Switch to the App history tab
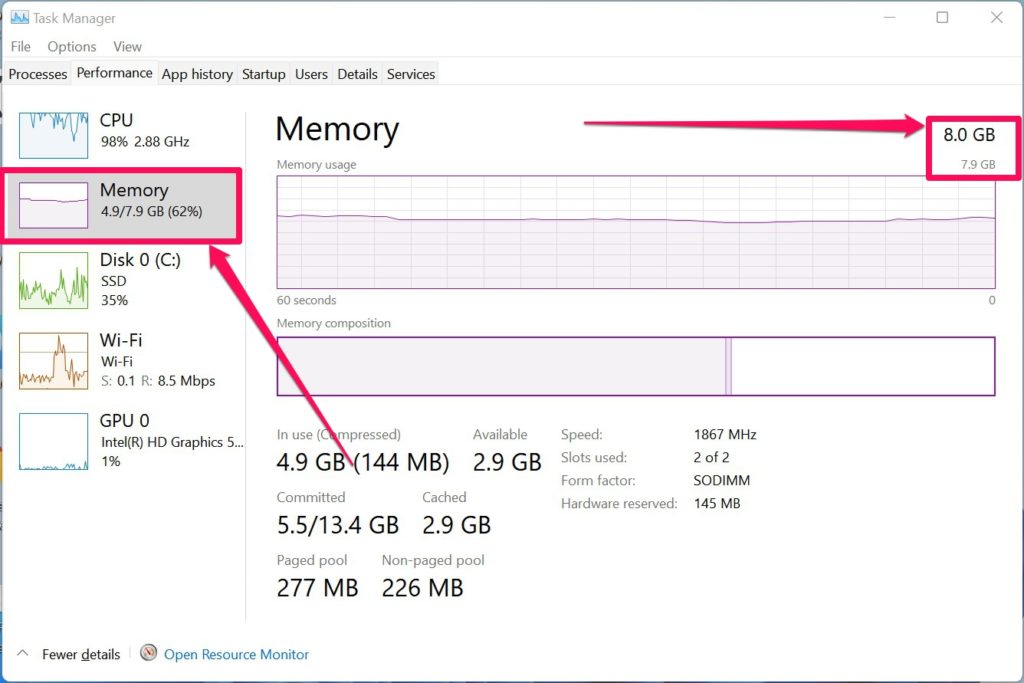The width and height of the screenshot is (1024, 683). 197,74
